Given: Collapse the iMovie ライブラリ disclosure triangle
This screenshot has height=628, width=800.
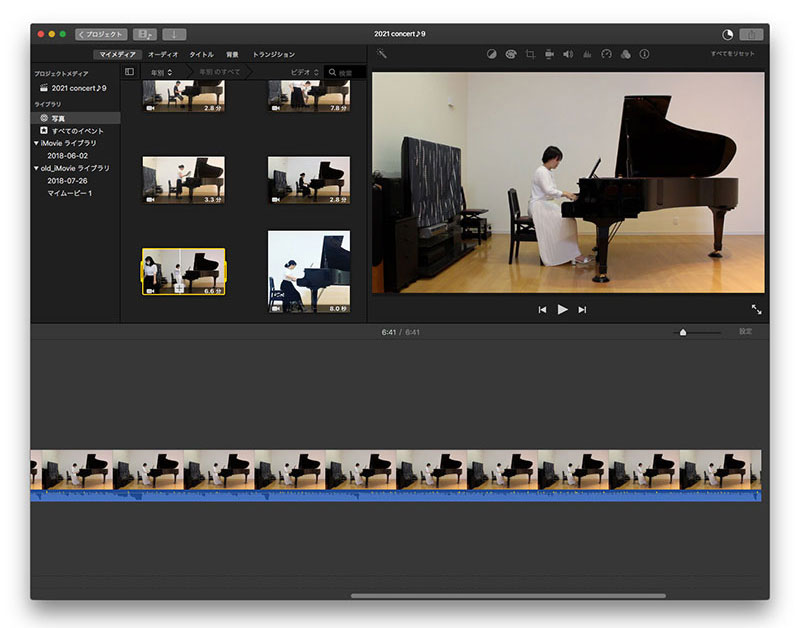Looking at the screenshot, I should click(x=37, y=143).
